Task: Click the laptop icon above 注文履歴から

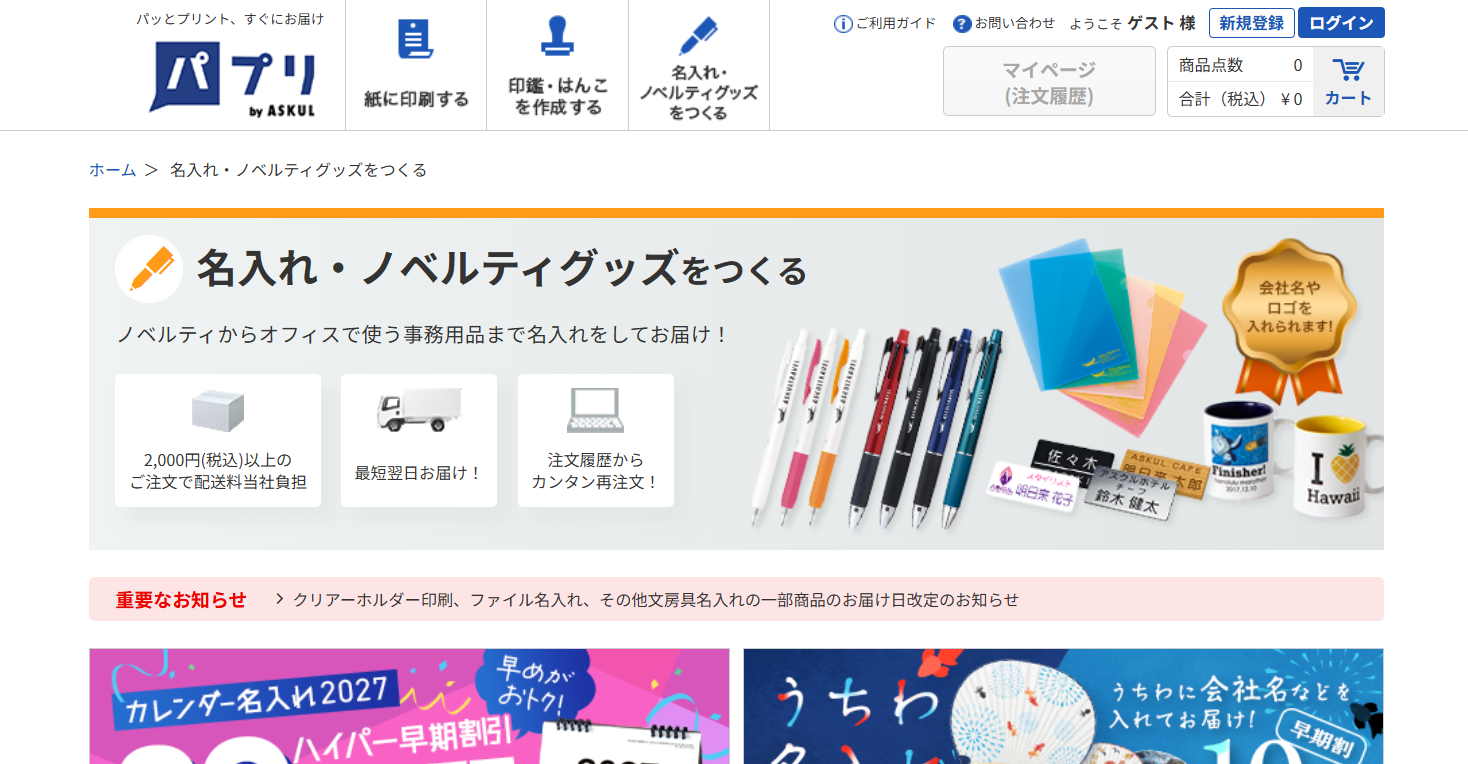Action: 595,410
